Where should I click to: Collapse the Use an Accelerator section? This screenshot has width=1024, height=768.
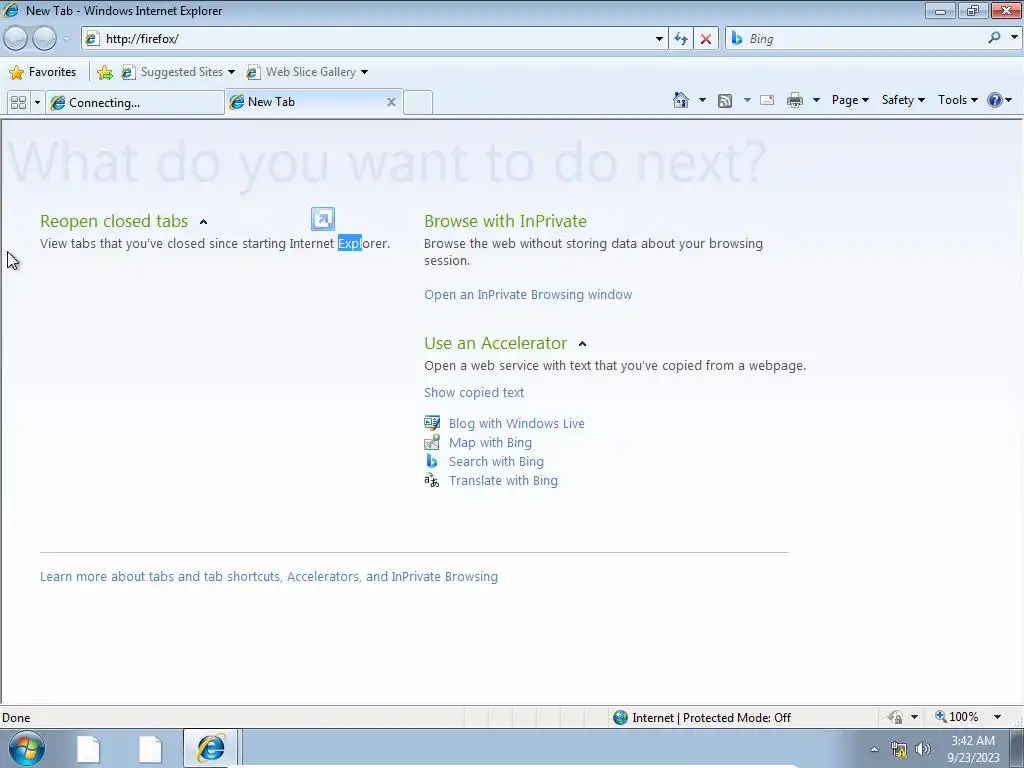583,344
